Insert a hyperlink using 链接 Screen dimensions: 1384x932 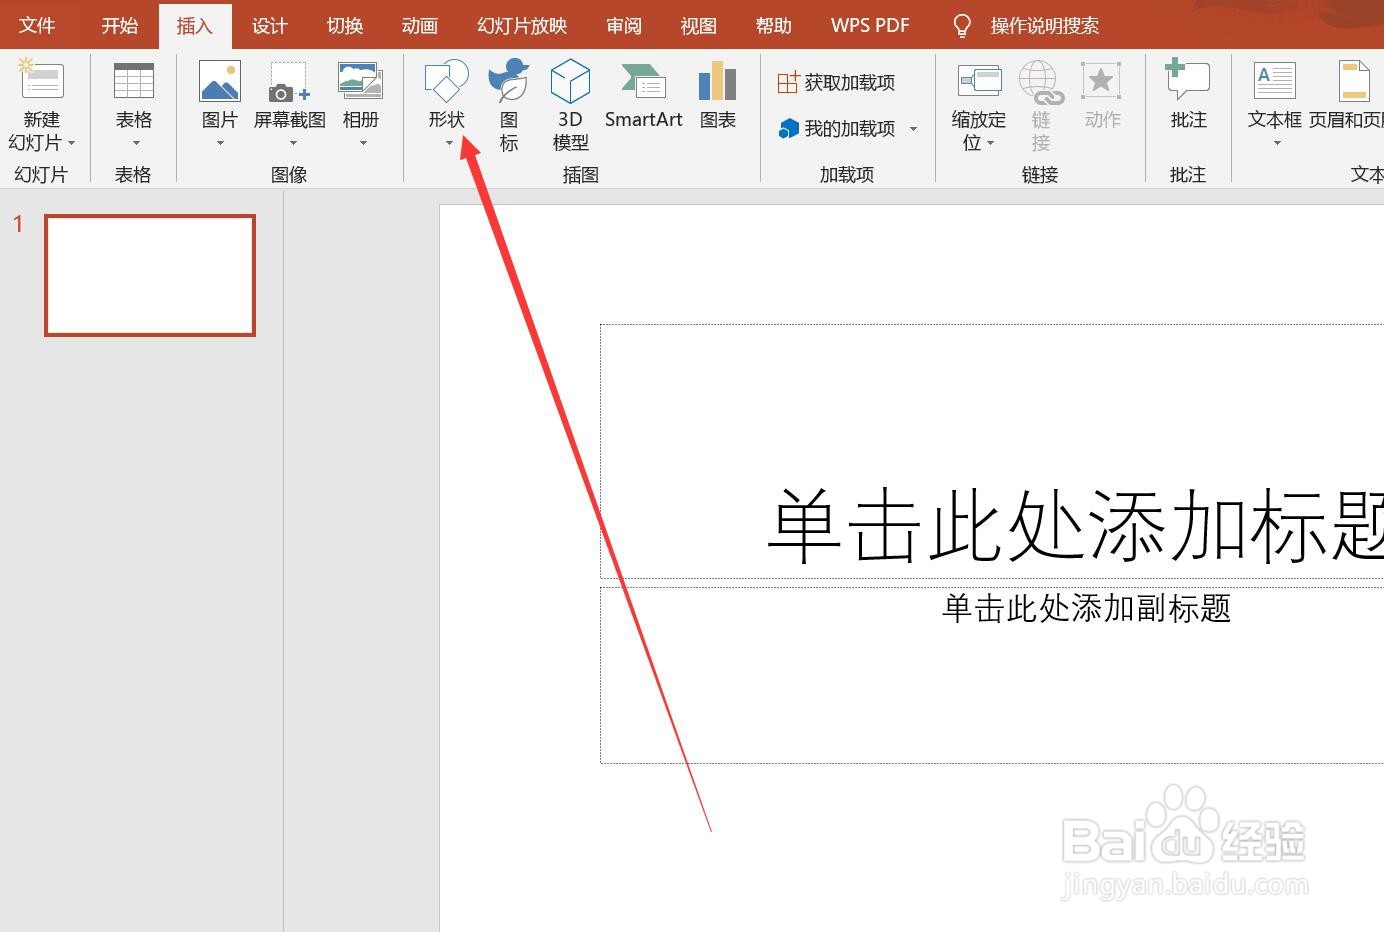(x=1040, y=105)
